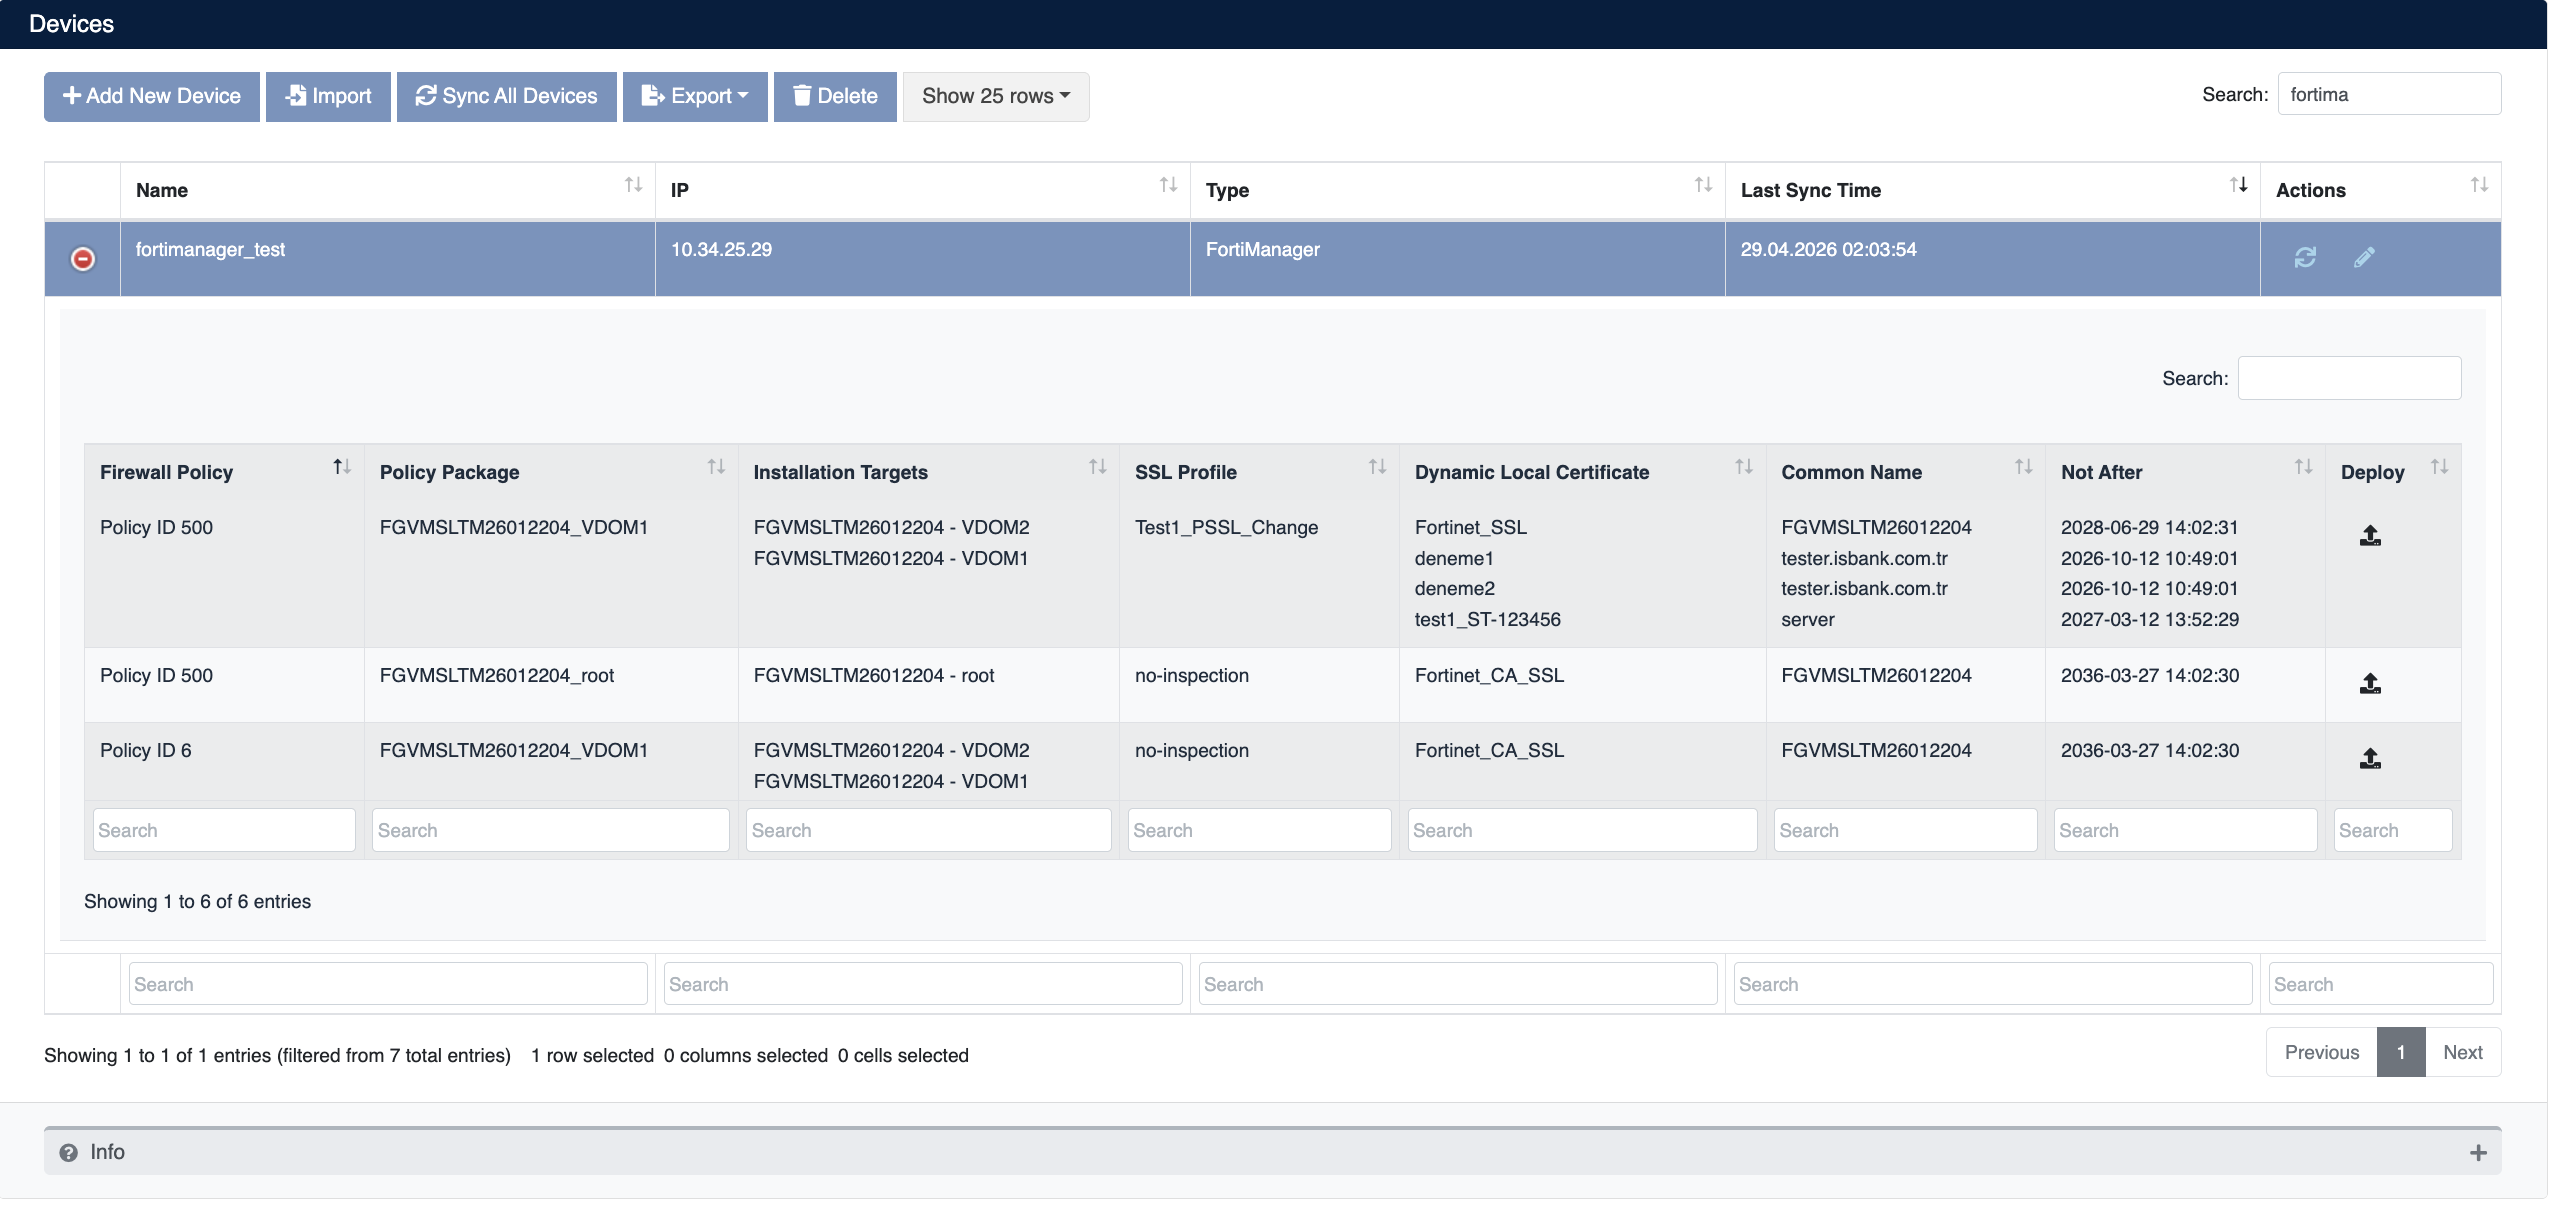This screenshot has width=2558, height=1206.
Task: Filter devices by IP search field
Action: click(x=923, y=984)
